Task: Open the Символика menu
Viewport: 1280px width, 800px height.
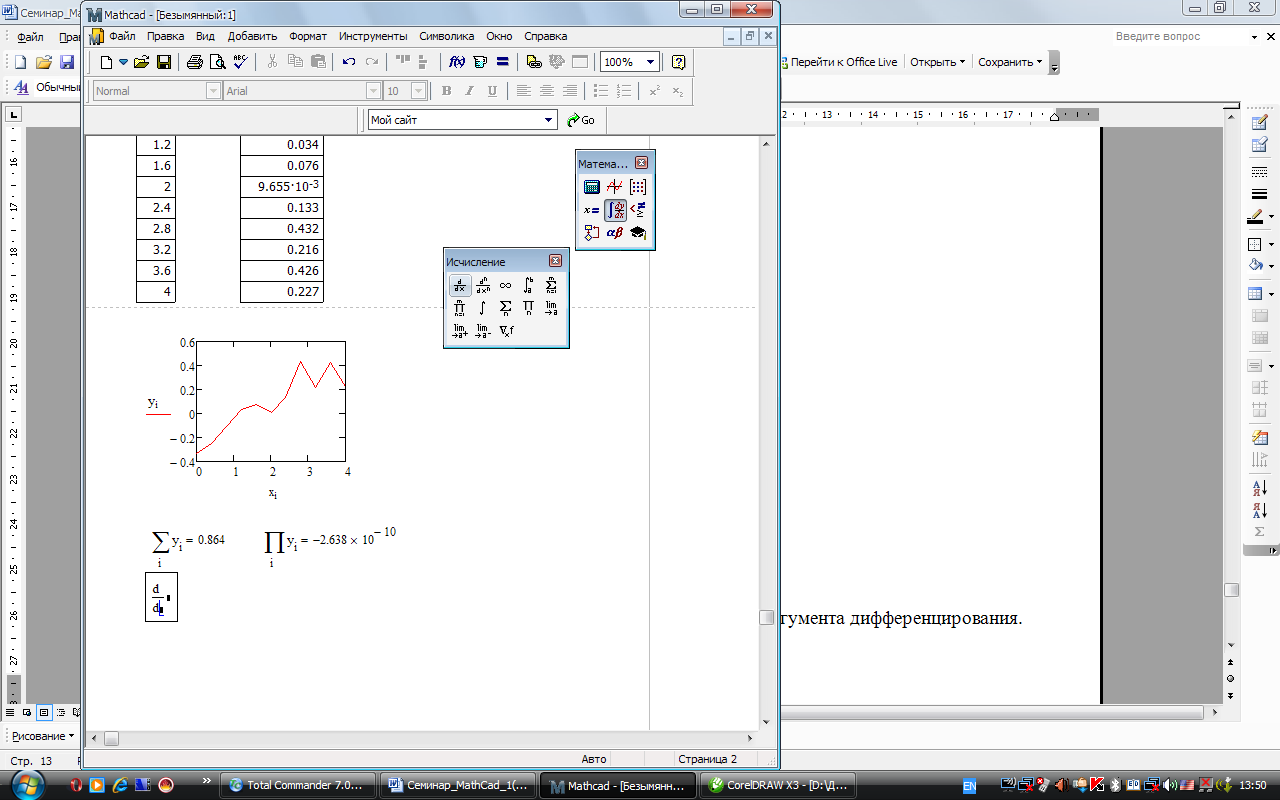Action: 447,36
